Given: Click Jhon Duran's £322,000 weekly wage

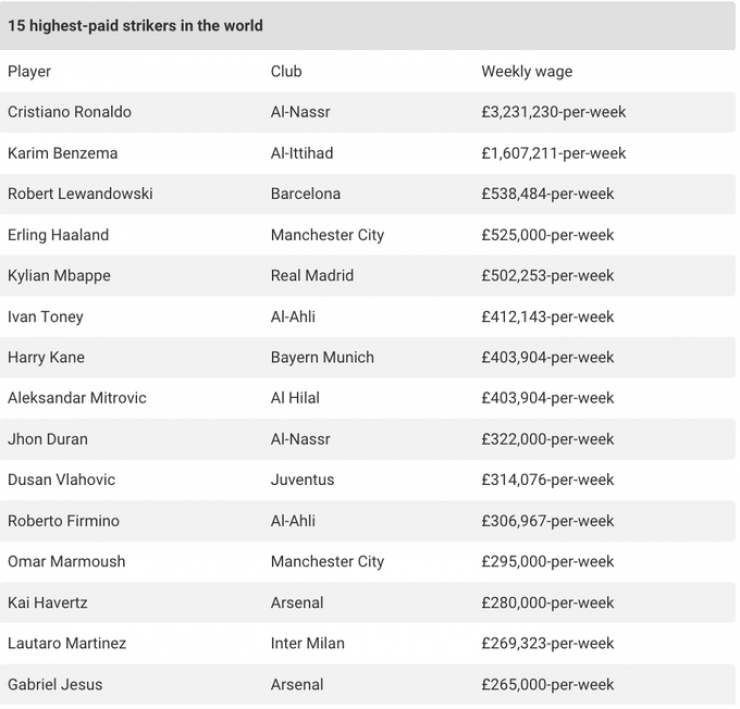Looking at the screenshot, I should coord(547,439).
